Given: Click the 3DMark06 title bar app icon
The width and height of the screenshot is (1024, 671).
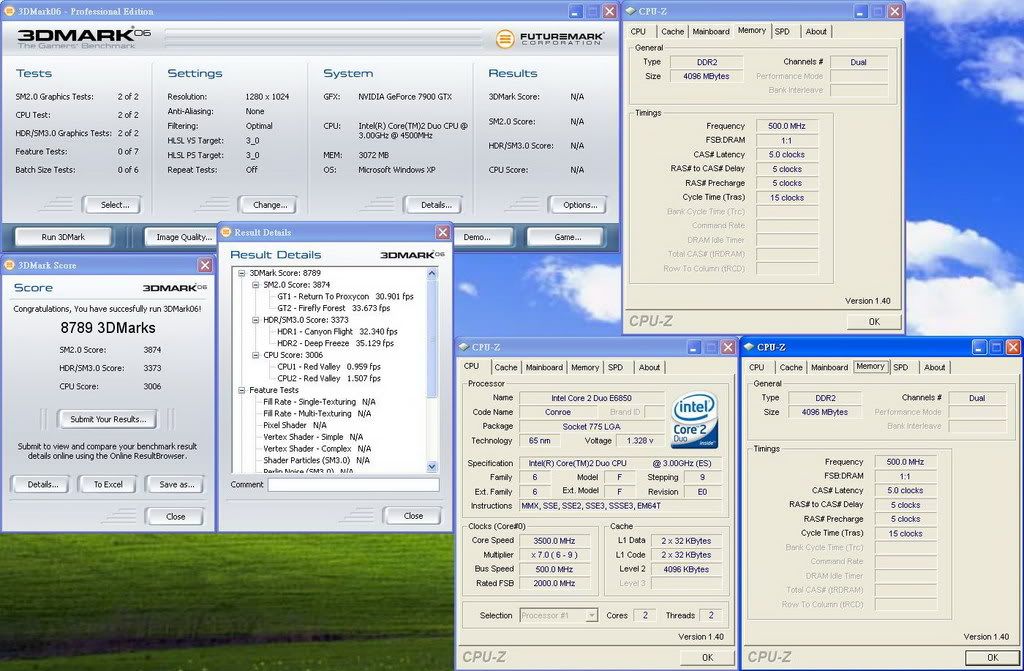Looking at the screenshot, I should coord(9,11).
